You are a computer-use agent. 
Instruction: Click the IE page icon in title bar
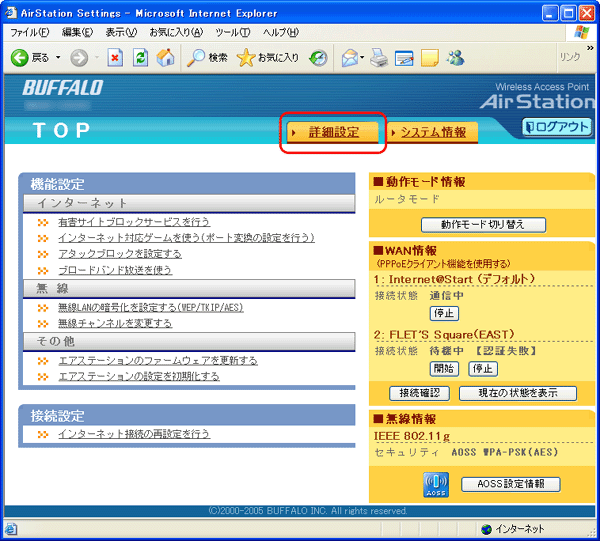tap(11, 13)
